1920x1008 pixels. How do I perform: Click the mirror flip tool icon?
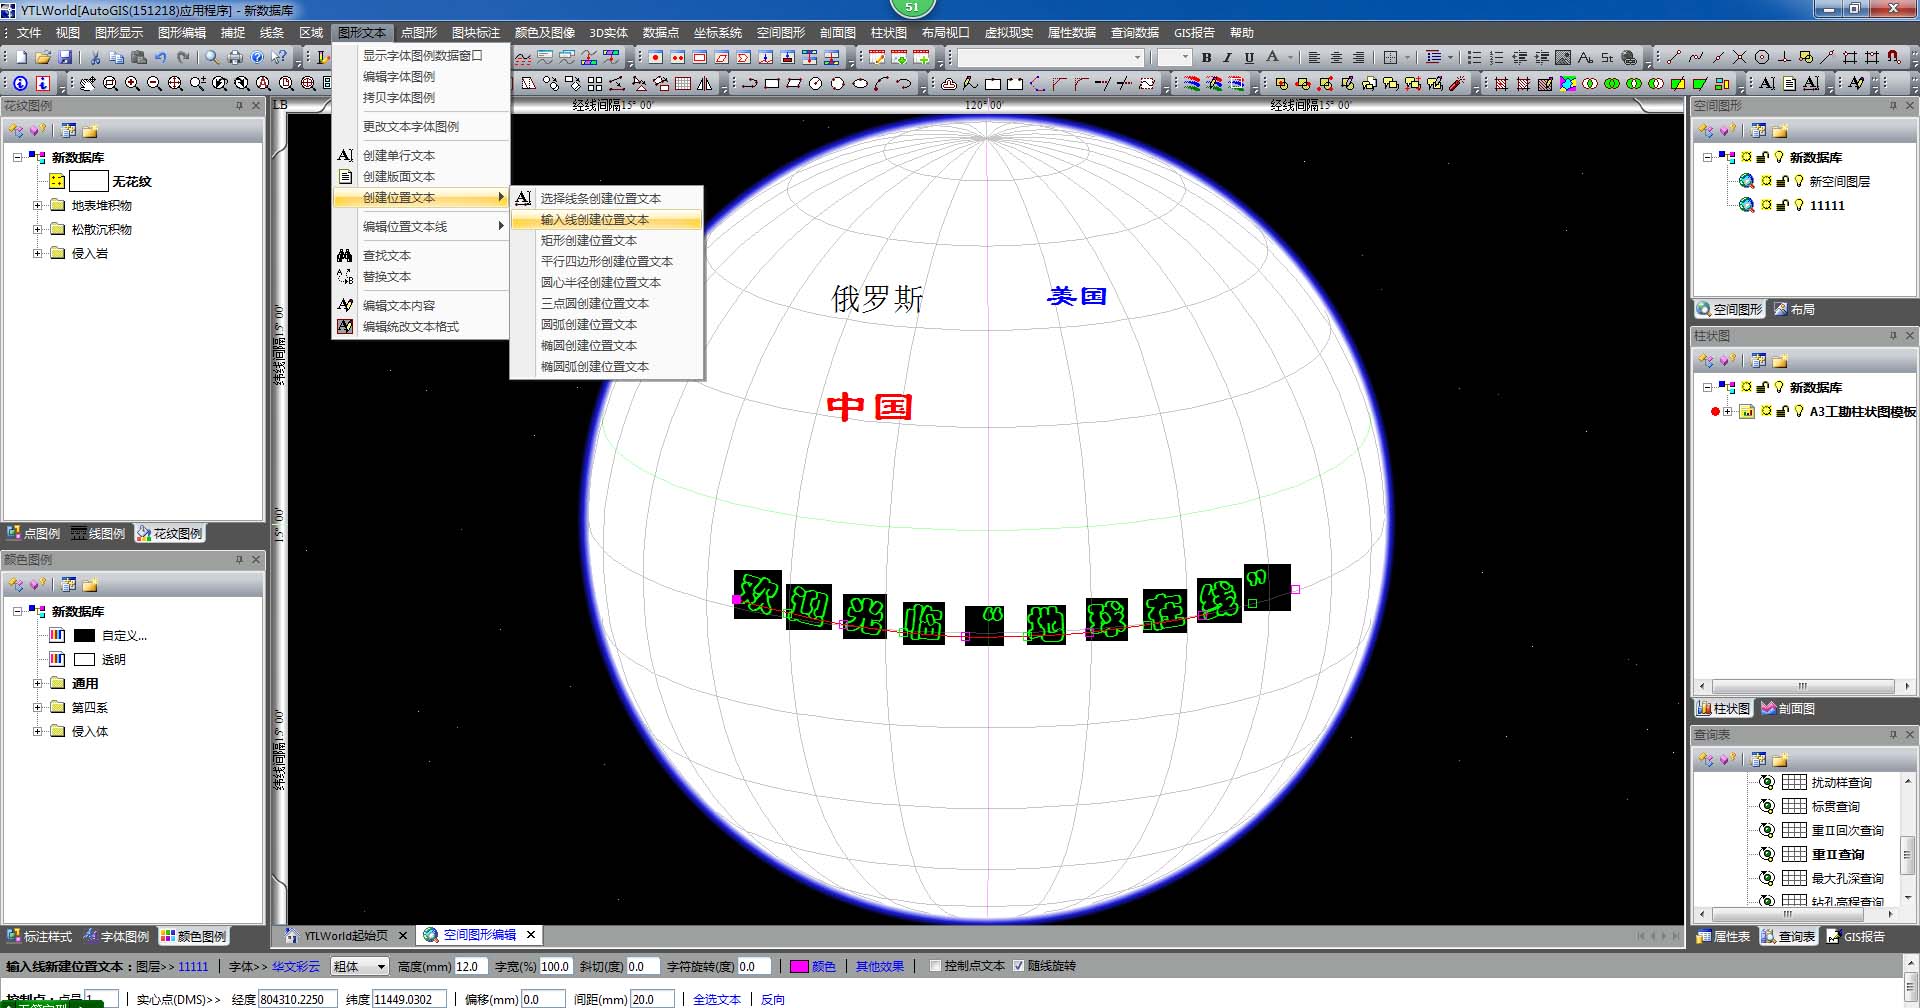[705, 84]
